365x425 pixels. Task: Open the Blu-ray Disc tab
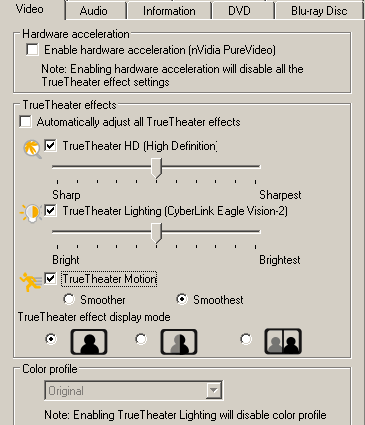pyautogui.click(x=319, y=11)
